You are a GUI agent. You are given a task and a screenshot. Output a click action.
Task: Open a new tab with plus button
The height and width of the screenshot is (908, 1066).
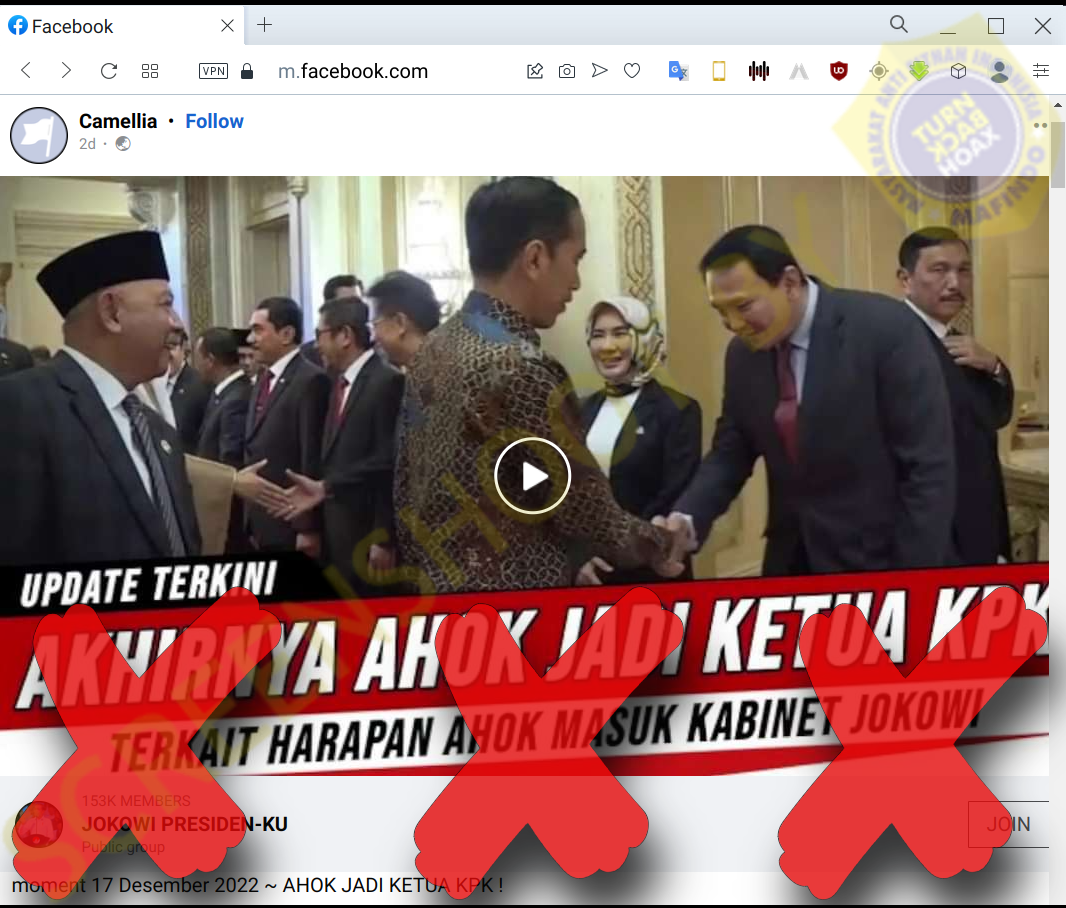(264, 26)
